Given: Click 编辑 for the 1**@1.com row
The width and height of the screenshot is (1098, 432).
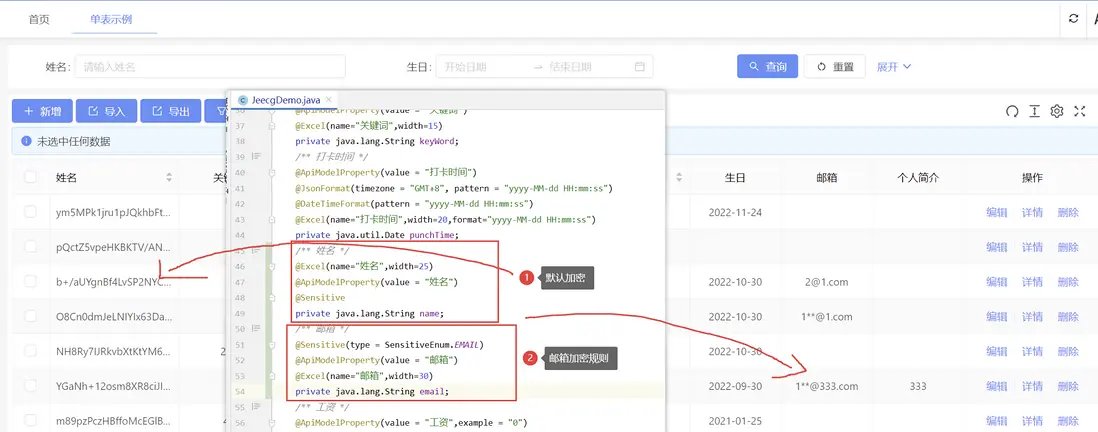Looking at the screenshot, I should coord(996,316).
